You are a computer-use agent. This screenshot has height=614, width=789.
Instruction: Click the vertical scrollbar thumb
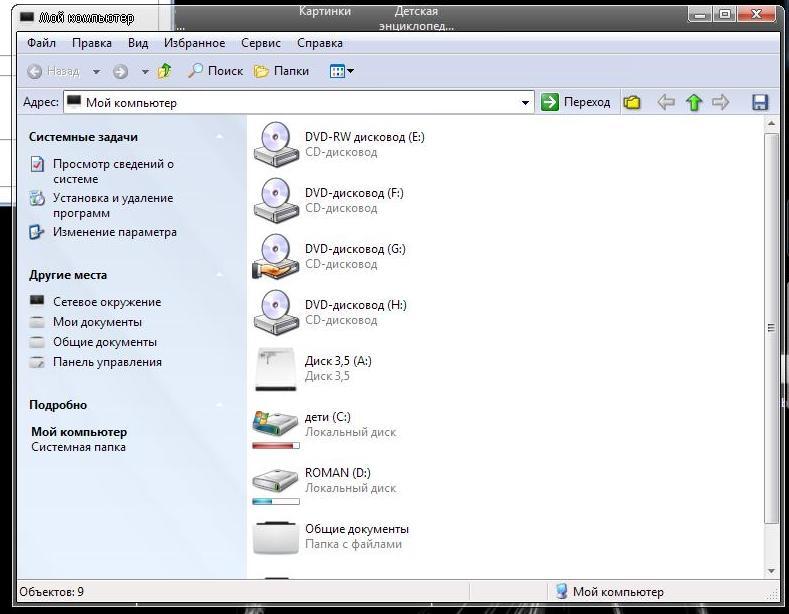tap(770, 329)
